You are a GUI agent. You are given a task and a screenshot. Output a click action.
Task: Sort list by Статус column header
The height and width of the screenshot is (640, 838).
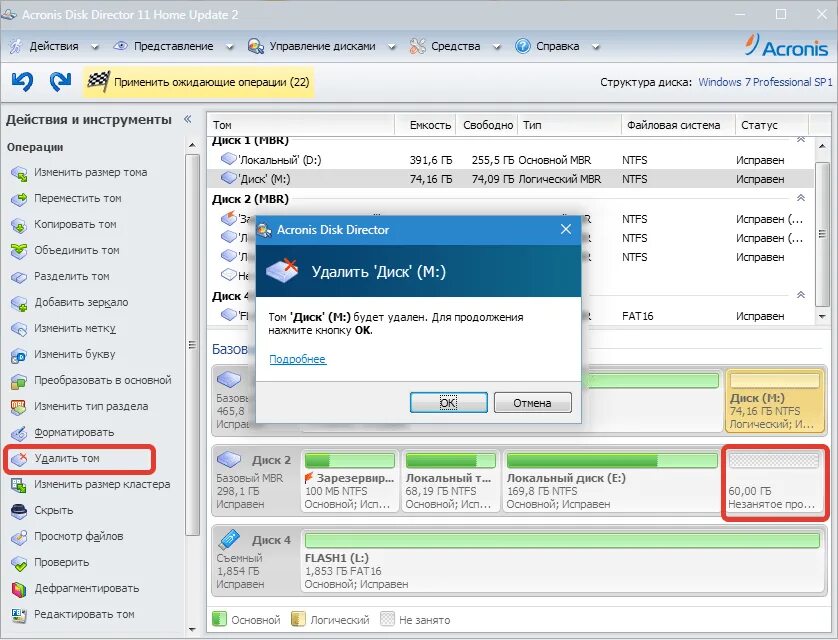(x=772, y=125)
